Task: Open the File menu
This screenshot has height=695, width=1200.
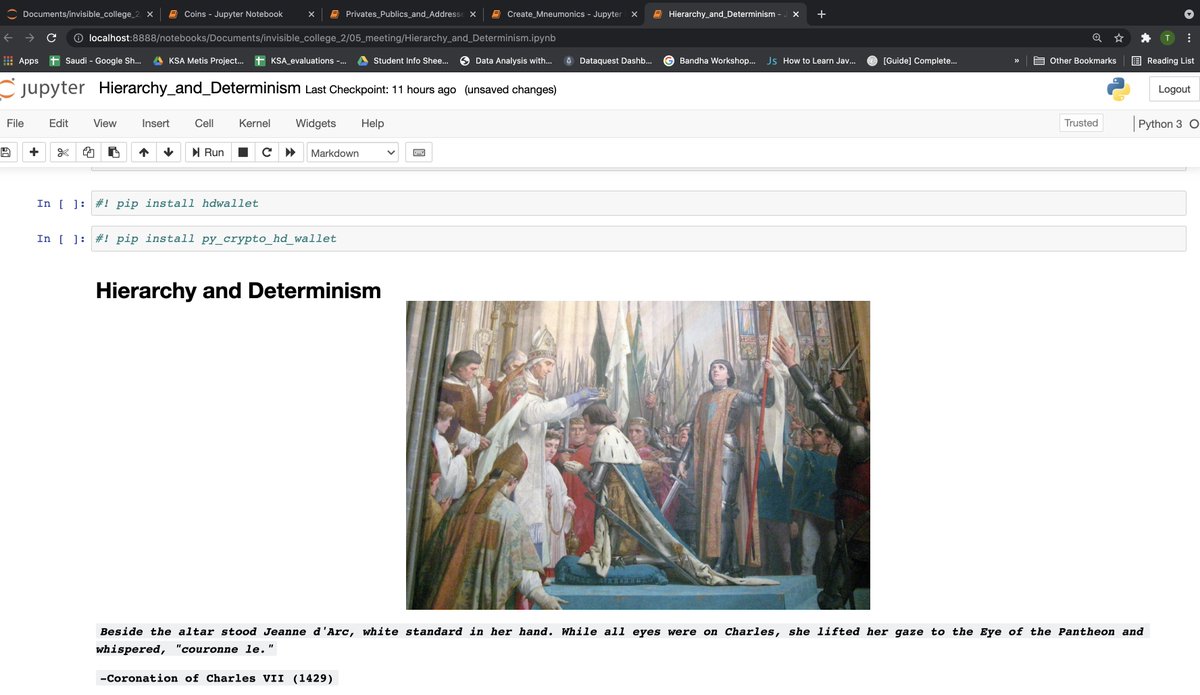Action: click(15, 123)
